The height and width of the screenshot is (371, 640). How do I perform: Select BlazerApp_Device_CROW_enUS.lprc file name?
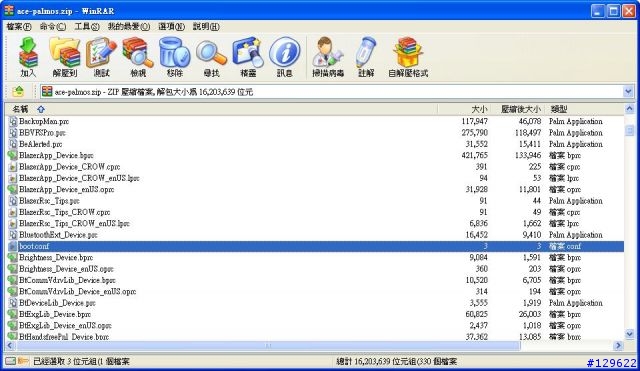(x=79, y=178)
